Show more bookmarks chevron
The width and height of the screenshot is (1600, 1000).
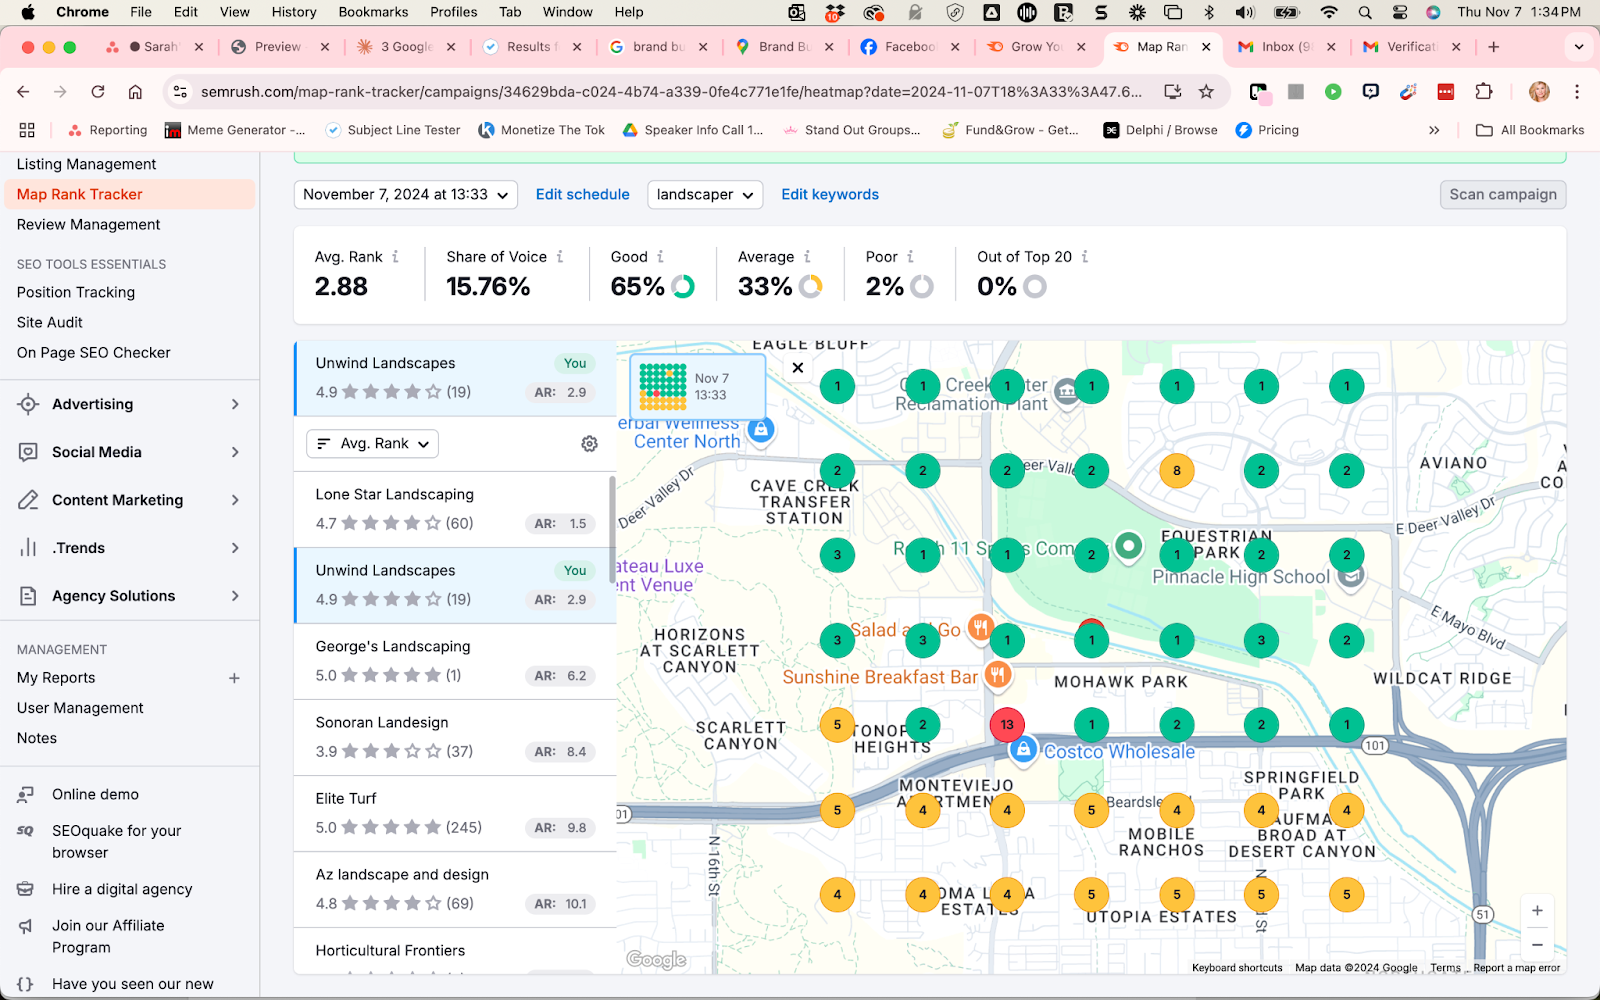tap(1434, 130)
